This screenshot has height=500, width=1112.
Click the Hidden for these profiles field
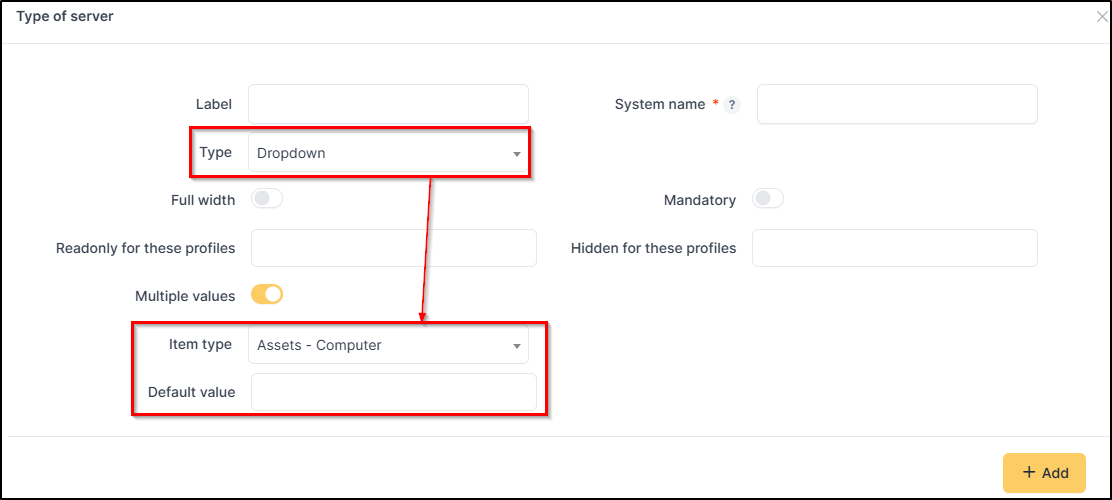(x=894, y=248)
